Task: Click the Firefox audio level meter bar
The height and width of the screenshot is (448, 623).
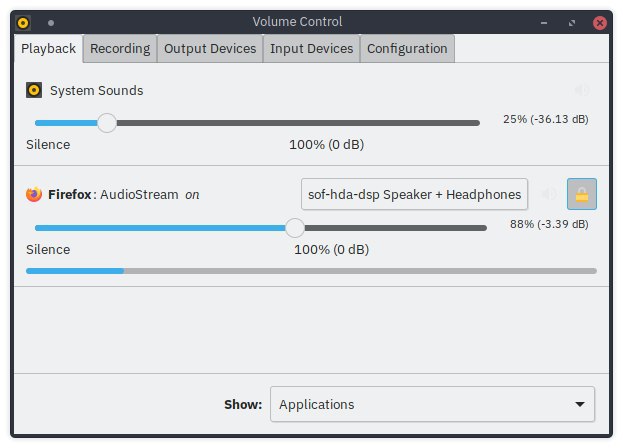Action: (312, 271)
